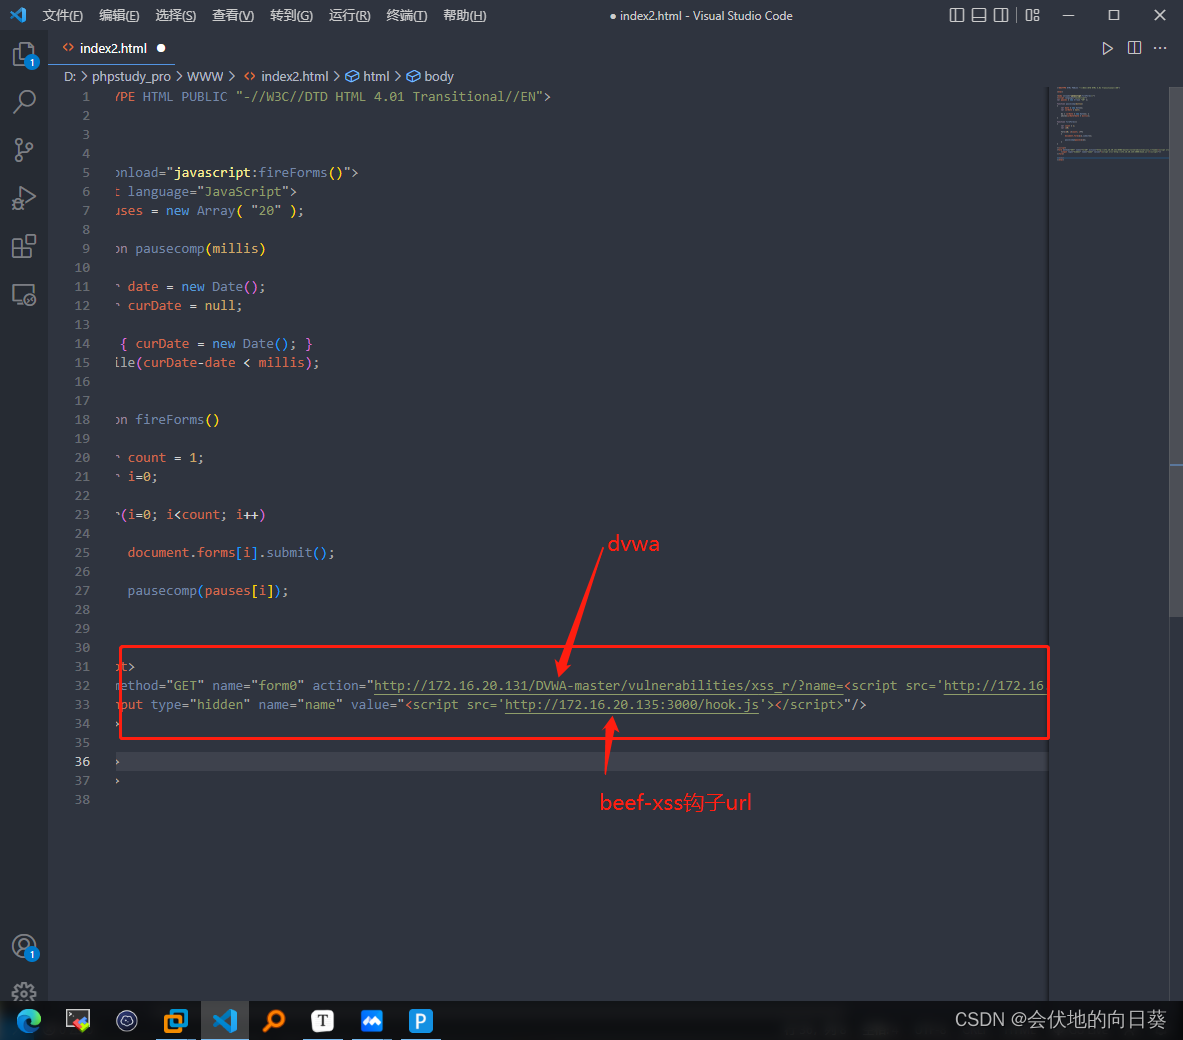
Task: Click breadcrumb index2.html file
Action: (286, 76)
